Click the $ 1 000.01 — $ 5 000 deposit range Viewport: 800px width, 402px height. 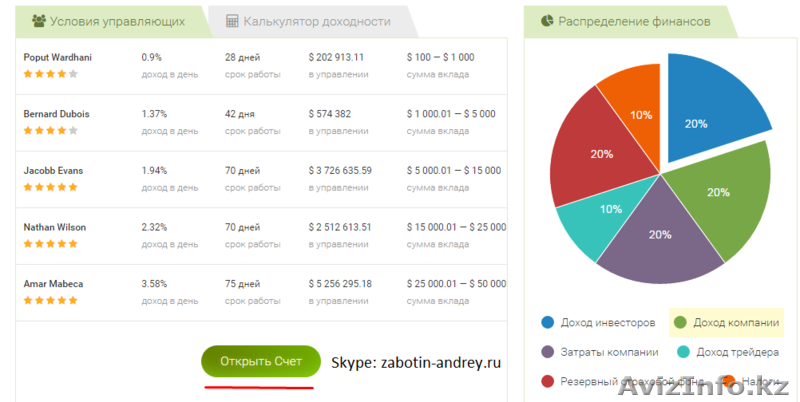tap(451, 114)
